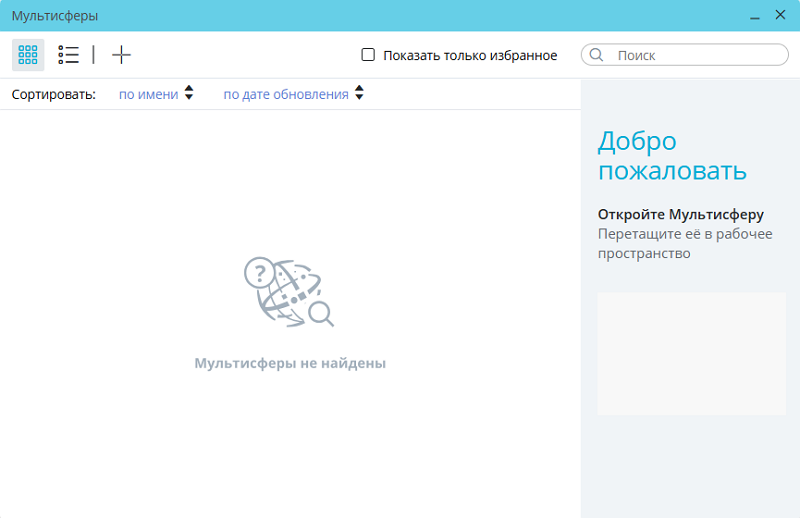This screenshot has height=518, width=800.
Task: Close the Мультисферы window
Action: [780, 16]
